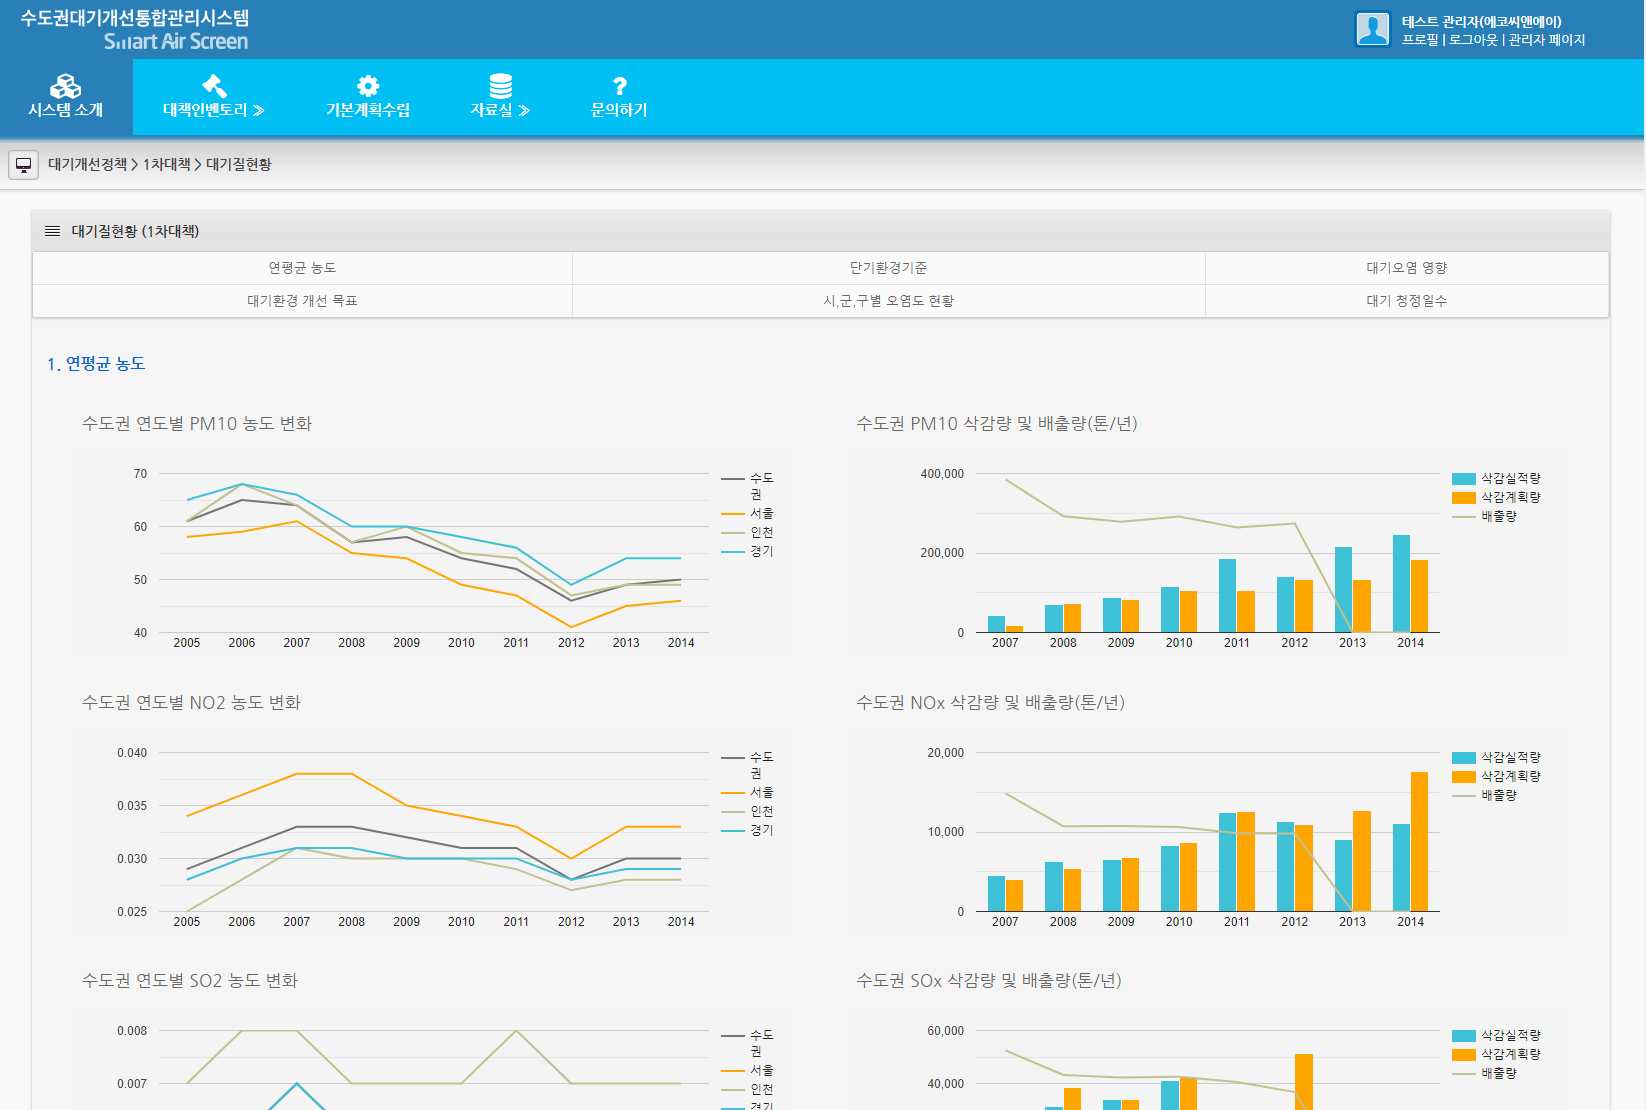Screen dimensions: 1646x1110
Task: Click the 대책인벤토리 gavel icon
Action: point(214,86)
